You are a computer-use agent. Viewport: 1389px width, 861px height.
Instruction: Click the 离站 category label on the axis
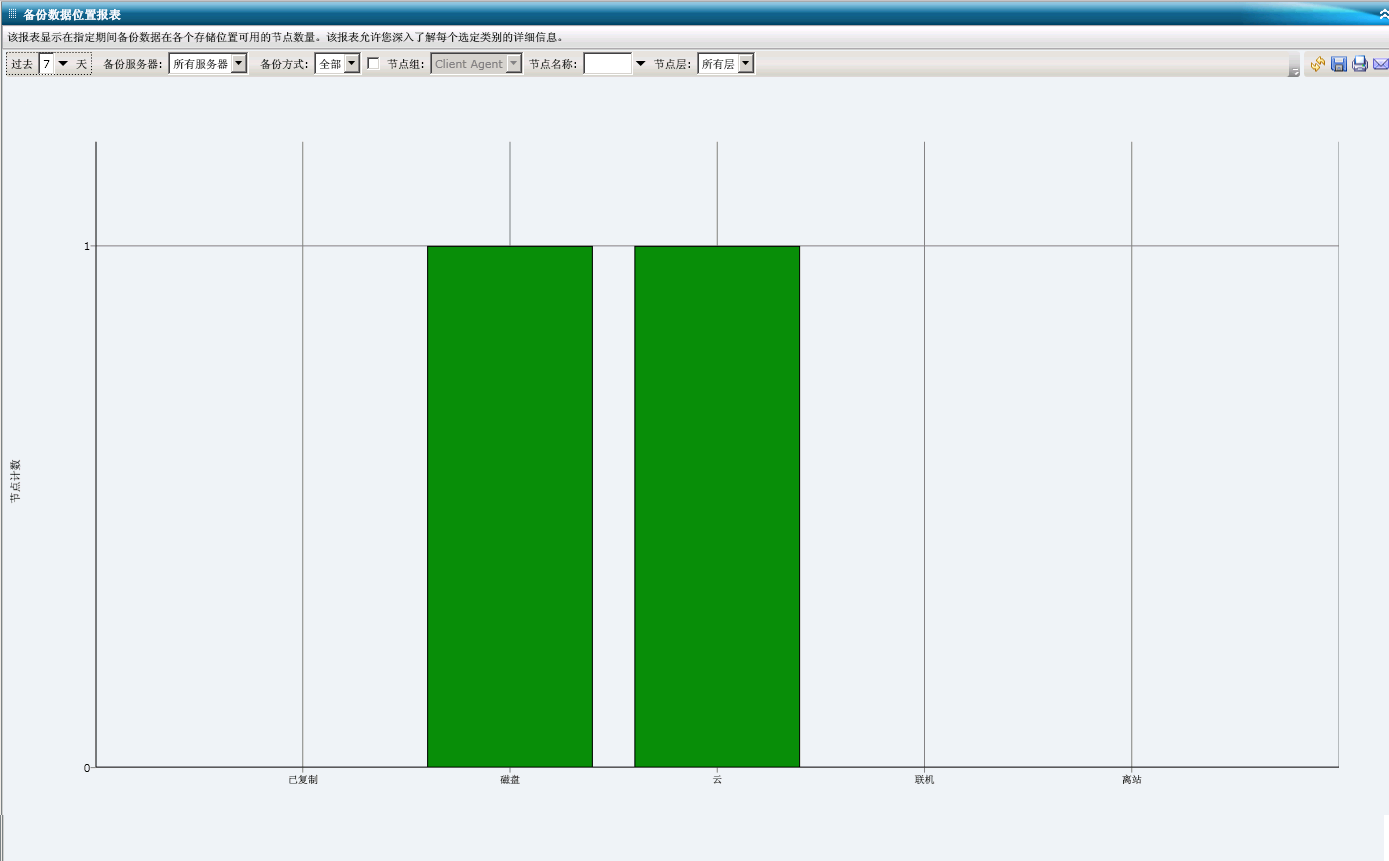pyautogui.click(x=1131, y=780)
